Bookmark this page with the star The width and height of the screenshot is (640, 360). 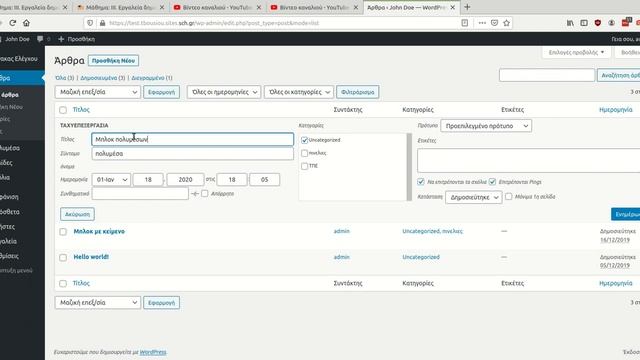click(x=507, y=23)
